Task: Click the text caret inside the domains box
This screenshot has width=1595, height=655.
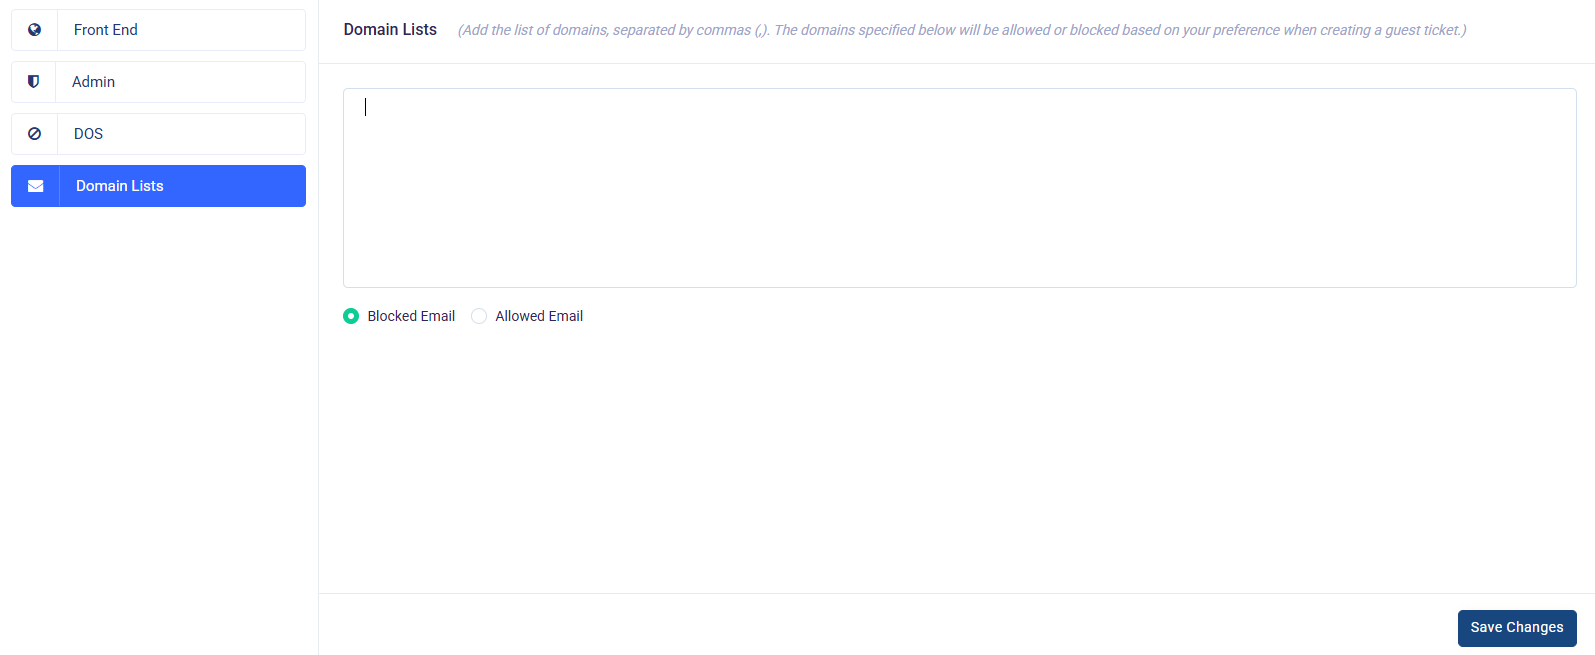Action: [366, 107]
